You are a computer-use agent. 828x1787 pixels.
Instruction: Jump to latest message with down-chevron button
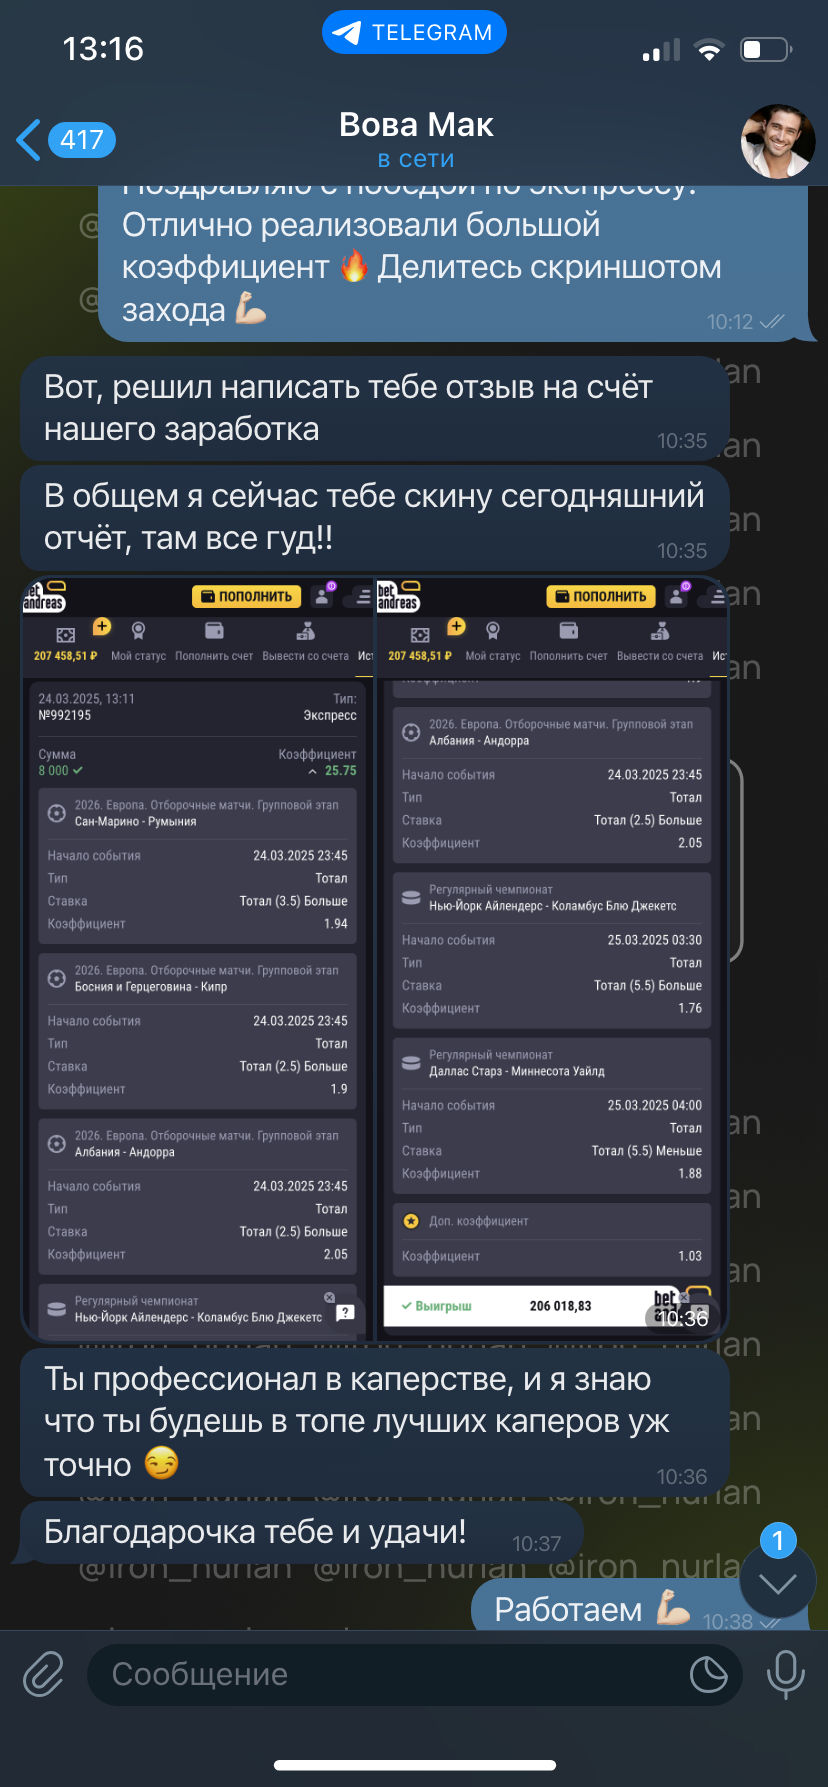[778, 1583]
